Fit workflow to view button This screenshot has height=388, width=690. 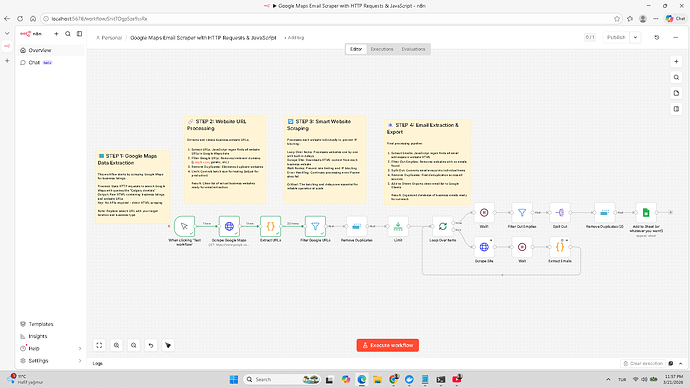[99, 345]
